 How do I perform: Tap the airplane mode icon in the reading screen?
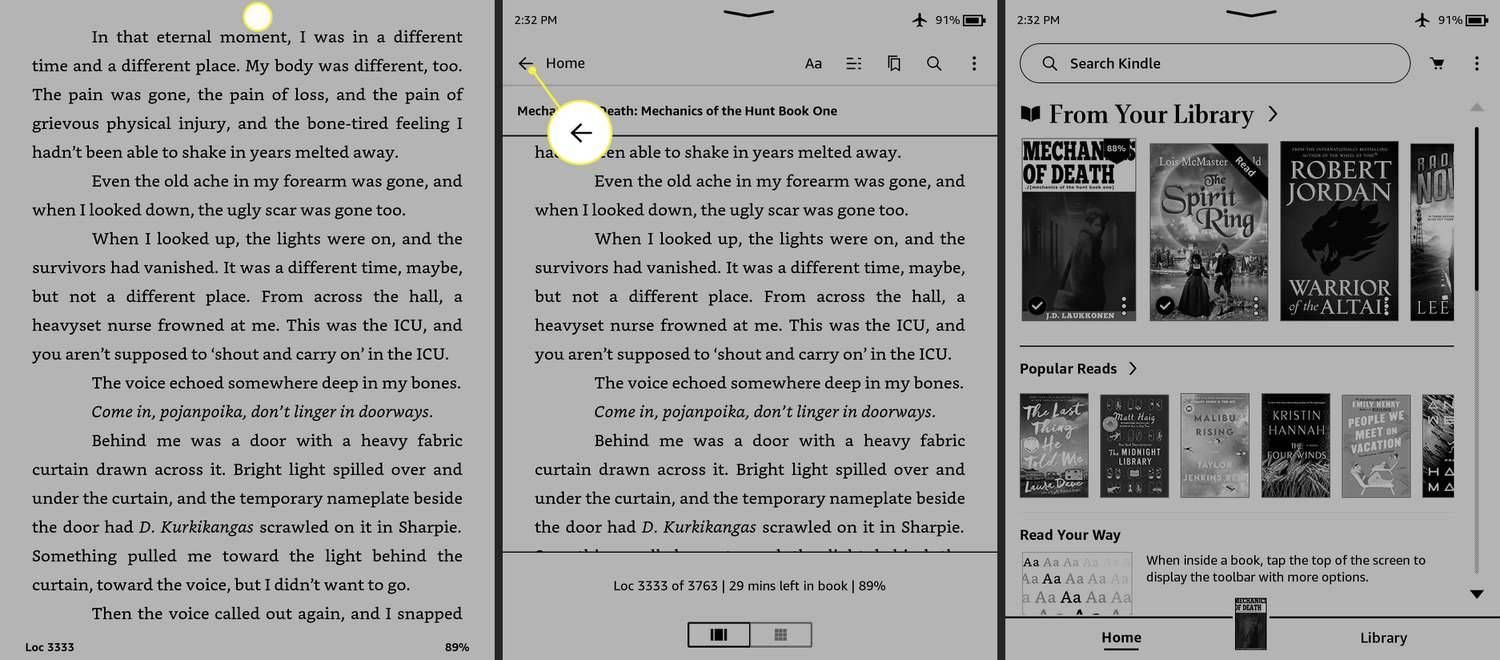point(920,20)
